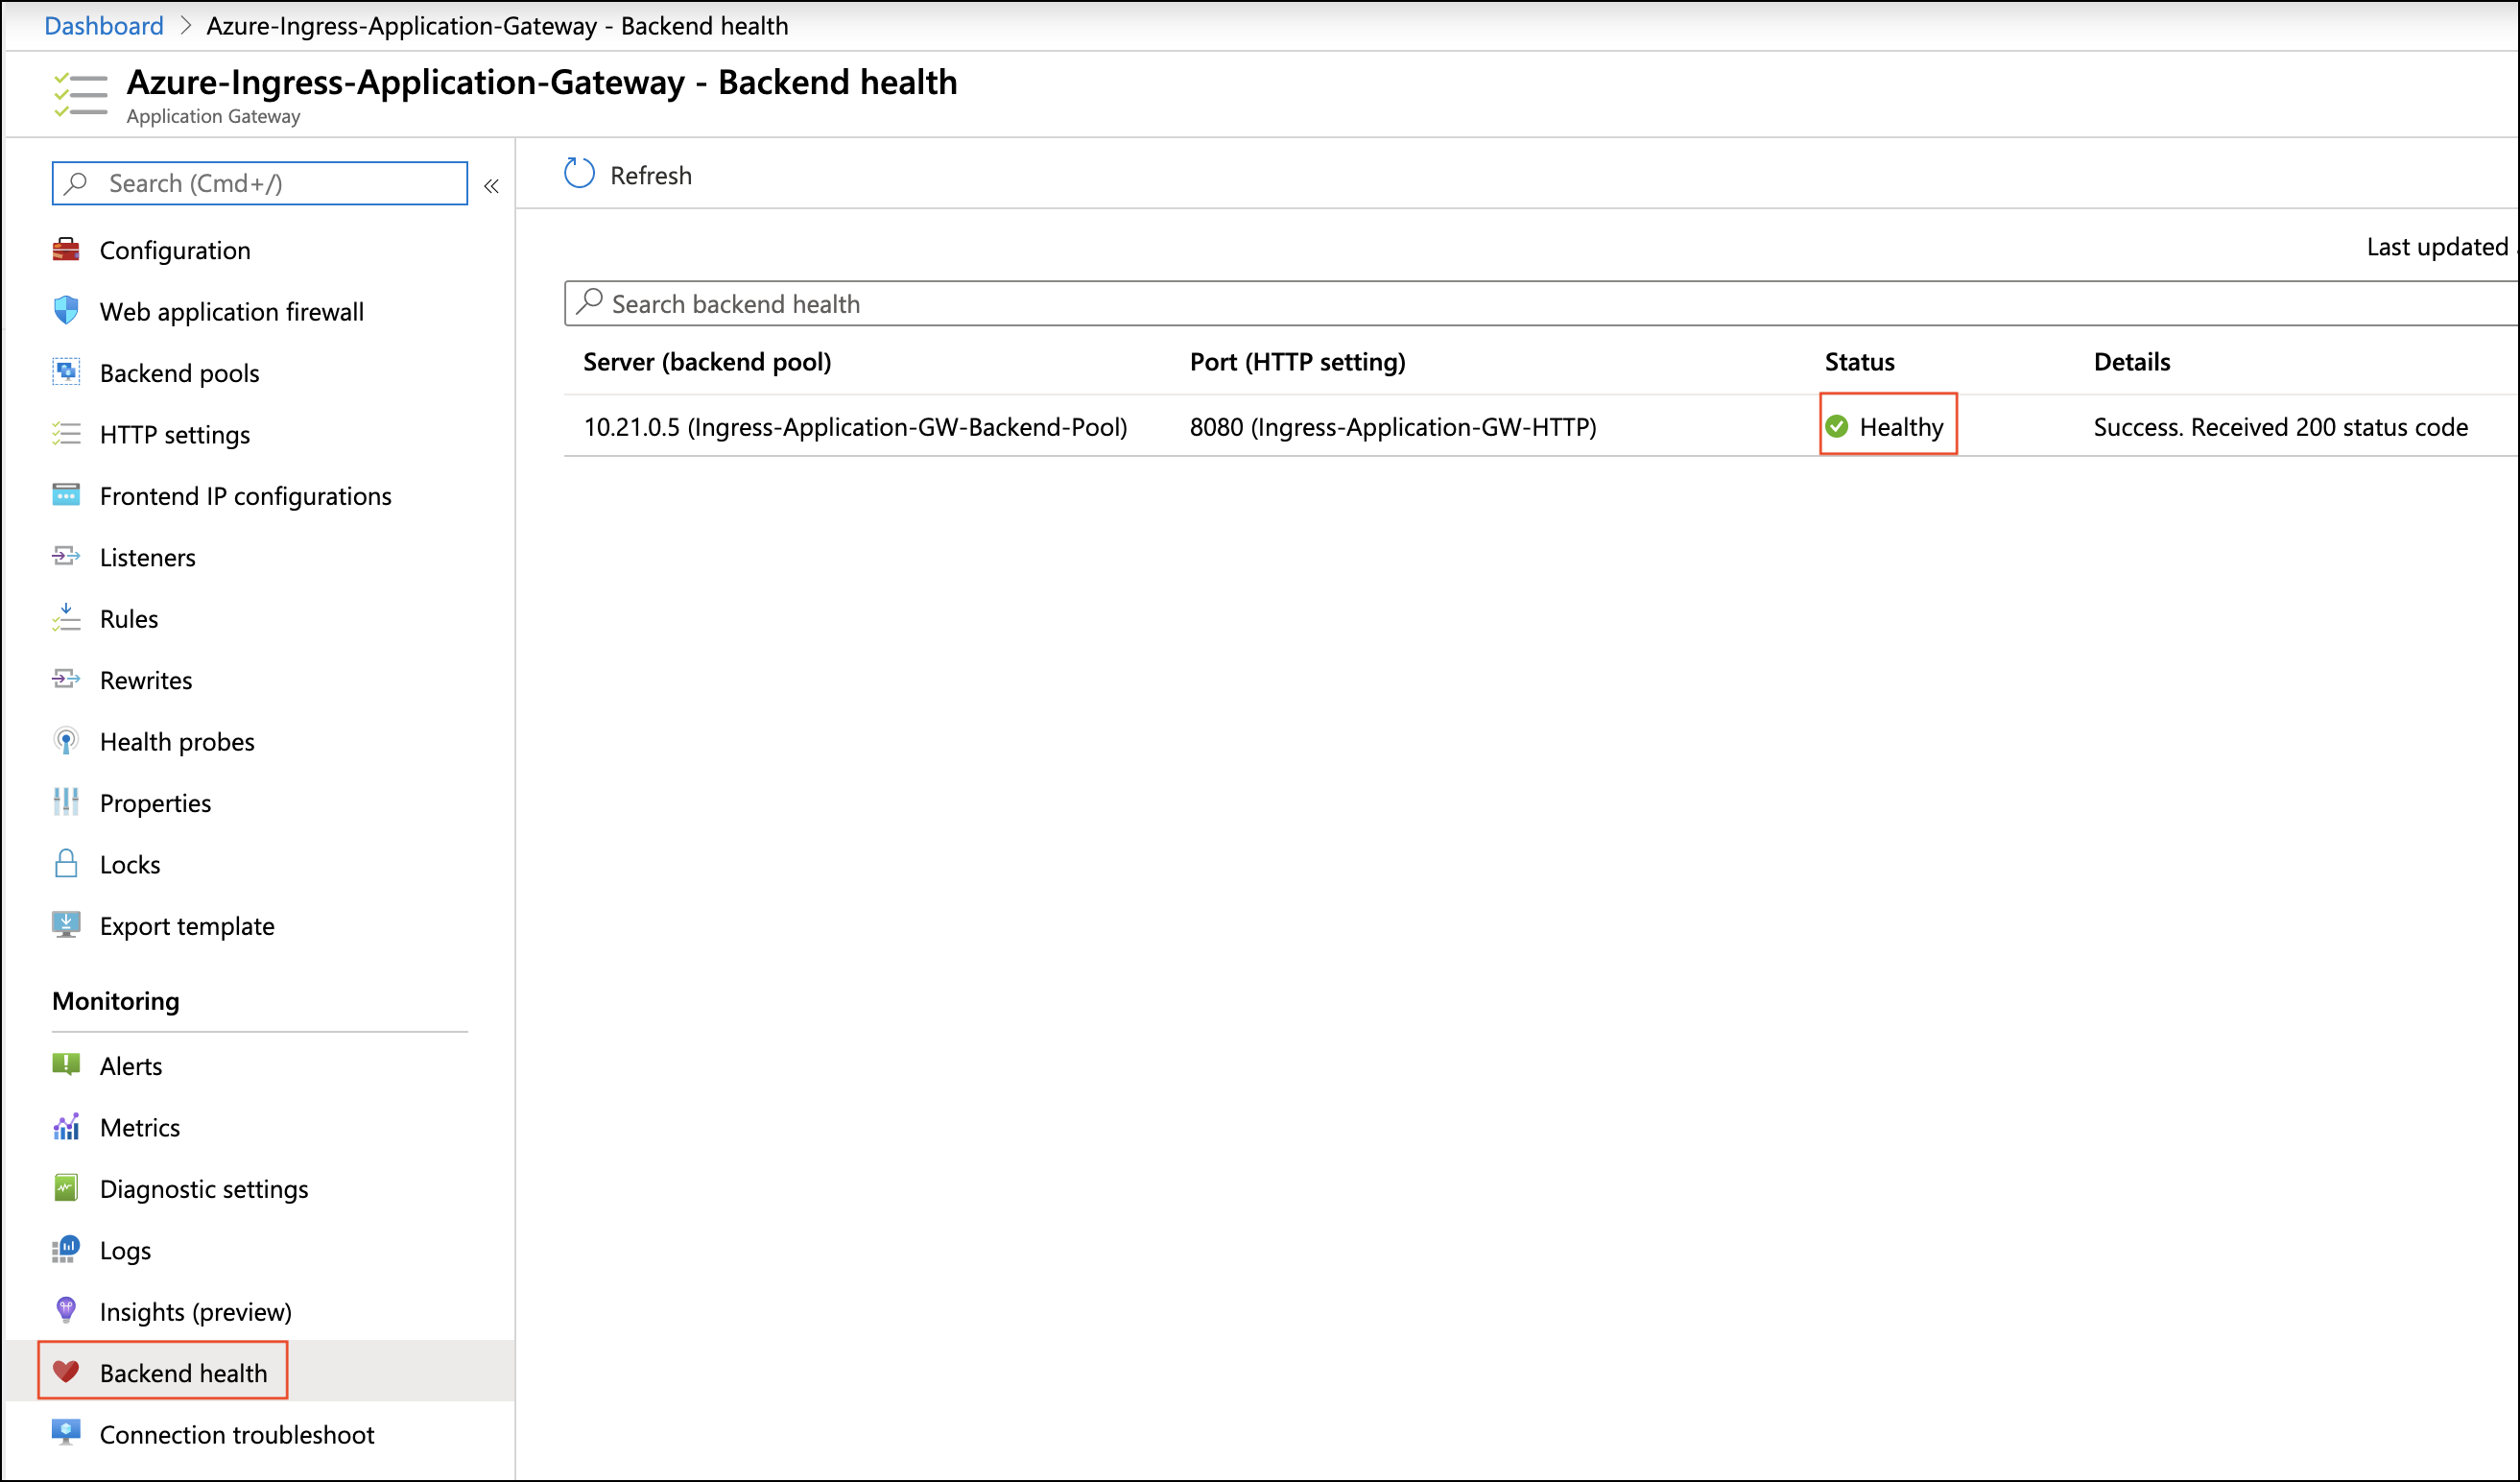The width and height of the screenshot is (2520, 1482).
Task: Select the 10.21.0.5 backend server row
Action: click(x=855, y=427)
